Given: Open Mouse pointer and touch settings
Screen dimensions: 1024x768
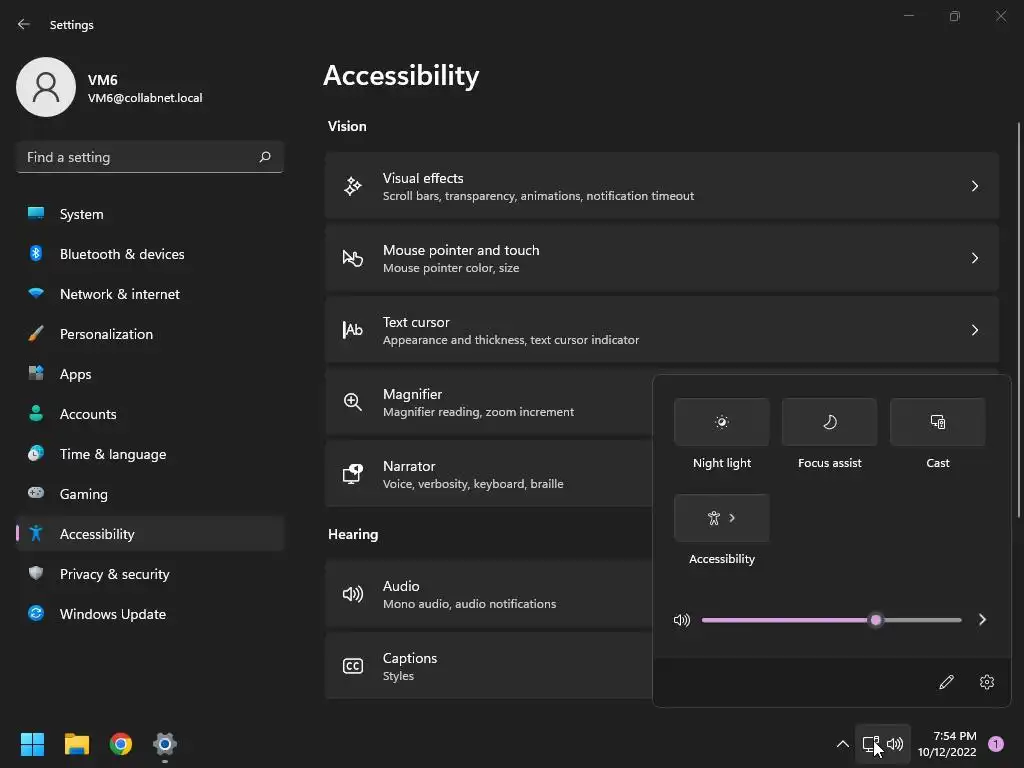Looking at the screenshot, I should pos(662,258).
